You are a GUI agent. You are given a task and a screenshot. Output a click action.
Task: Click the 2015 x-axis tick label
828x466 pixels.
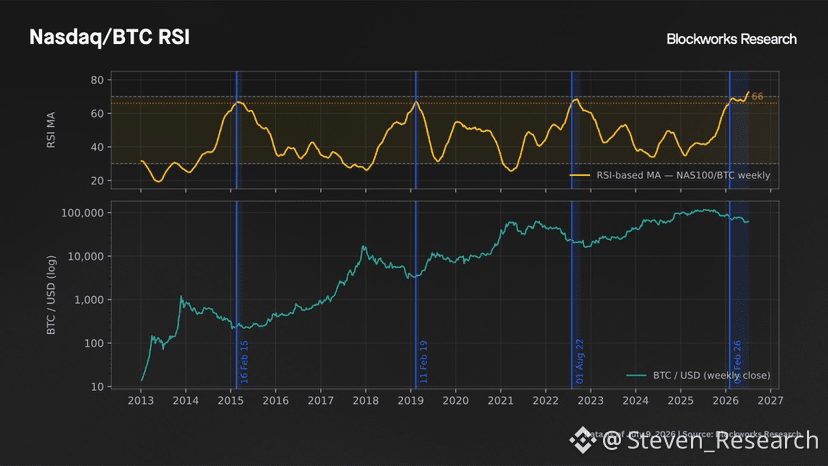231,400
